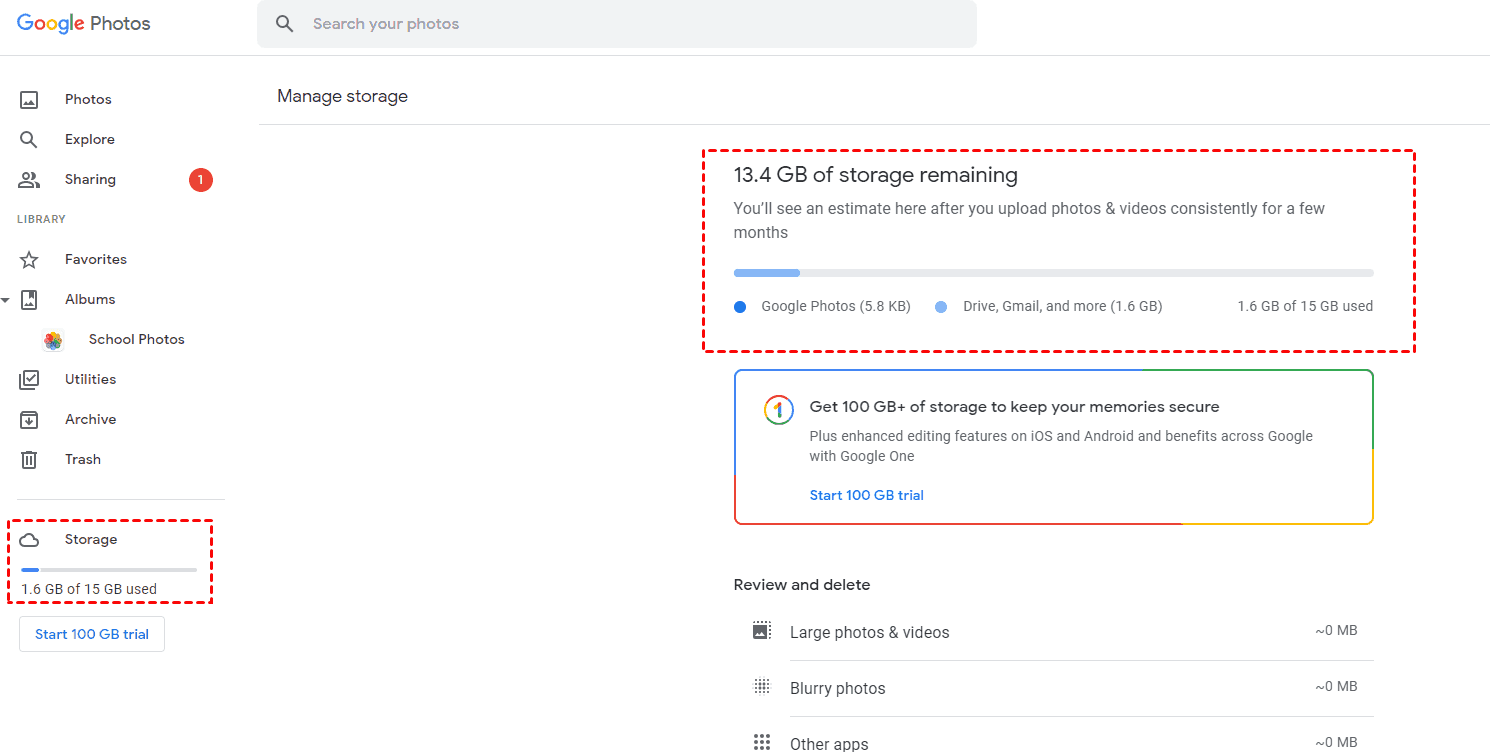Screen dimensions: 1490x752
Task: Click the Archive box icon
Action: point(29,420)
